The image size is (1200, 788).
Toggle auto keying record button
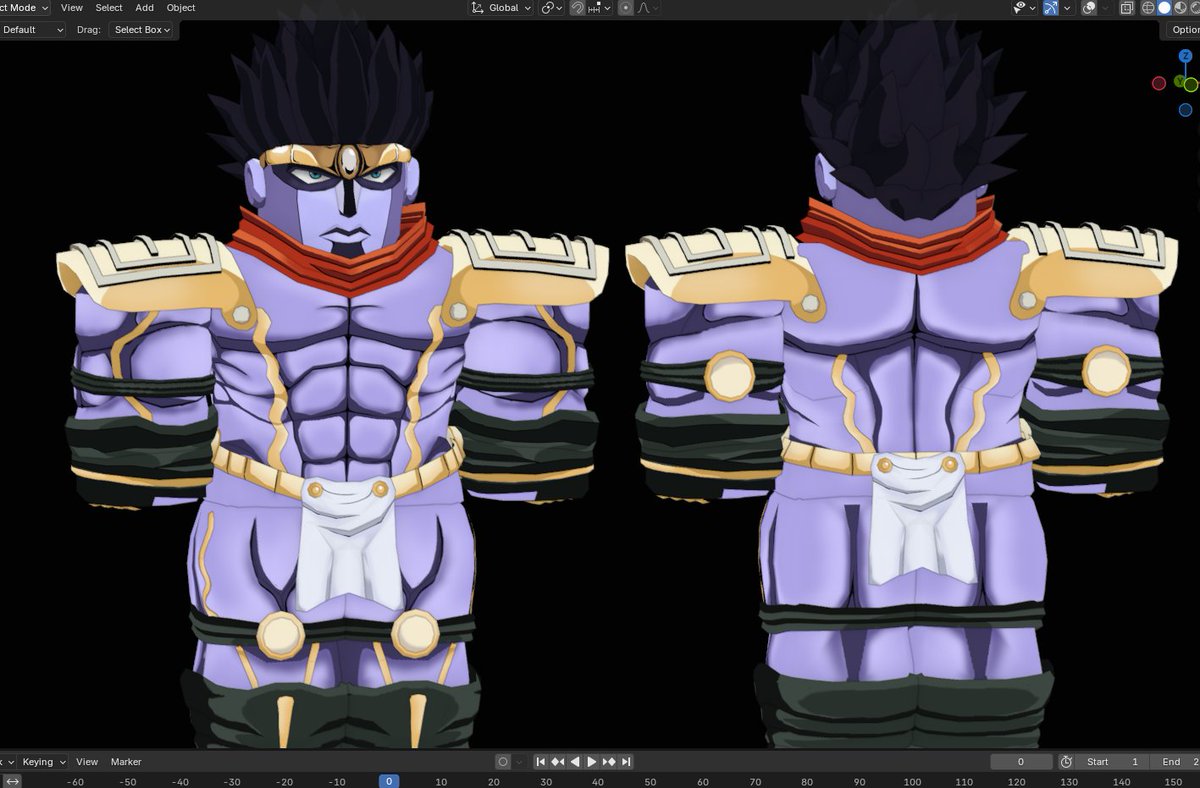coord(503,762)
